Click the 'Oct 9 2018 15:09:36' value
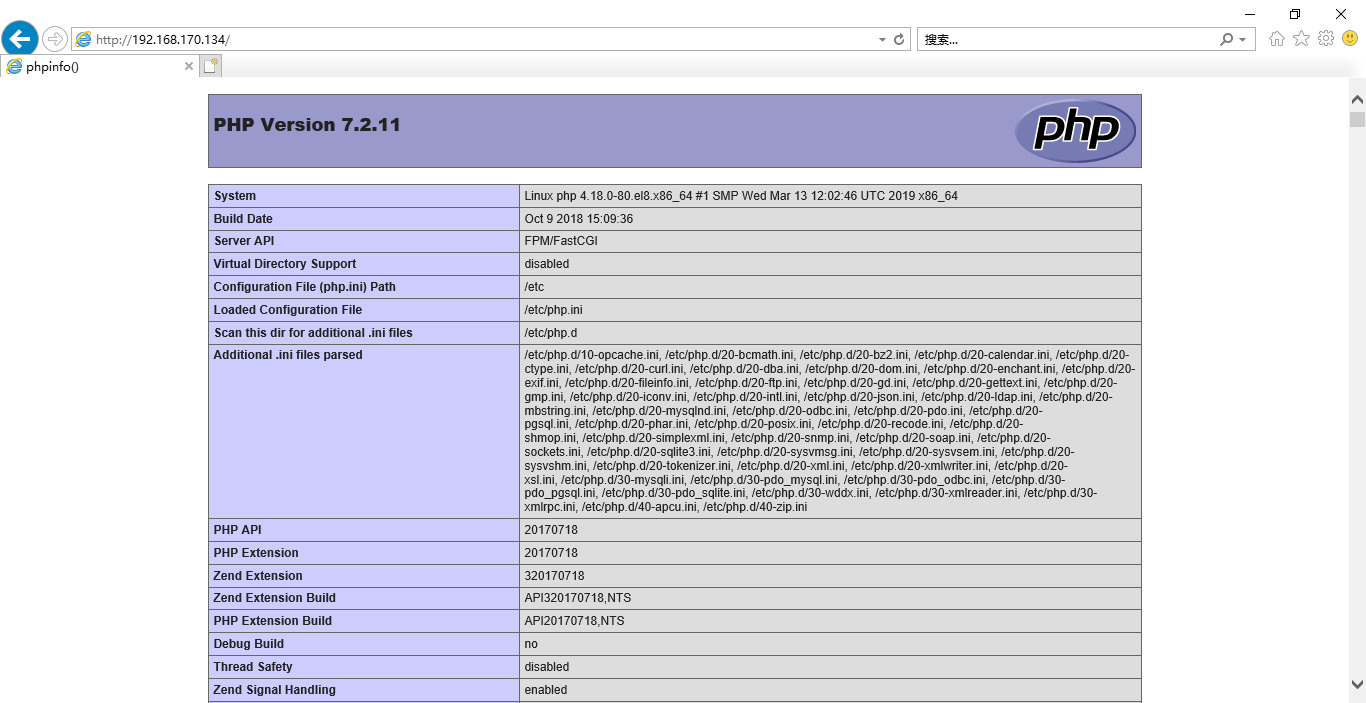1366x703 pixels. [579, 219]
